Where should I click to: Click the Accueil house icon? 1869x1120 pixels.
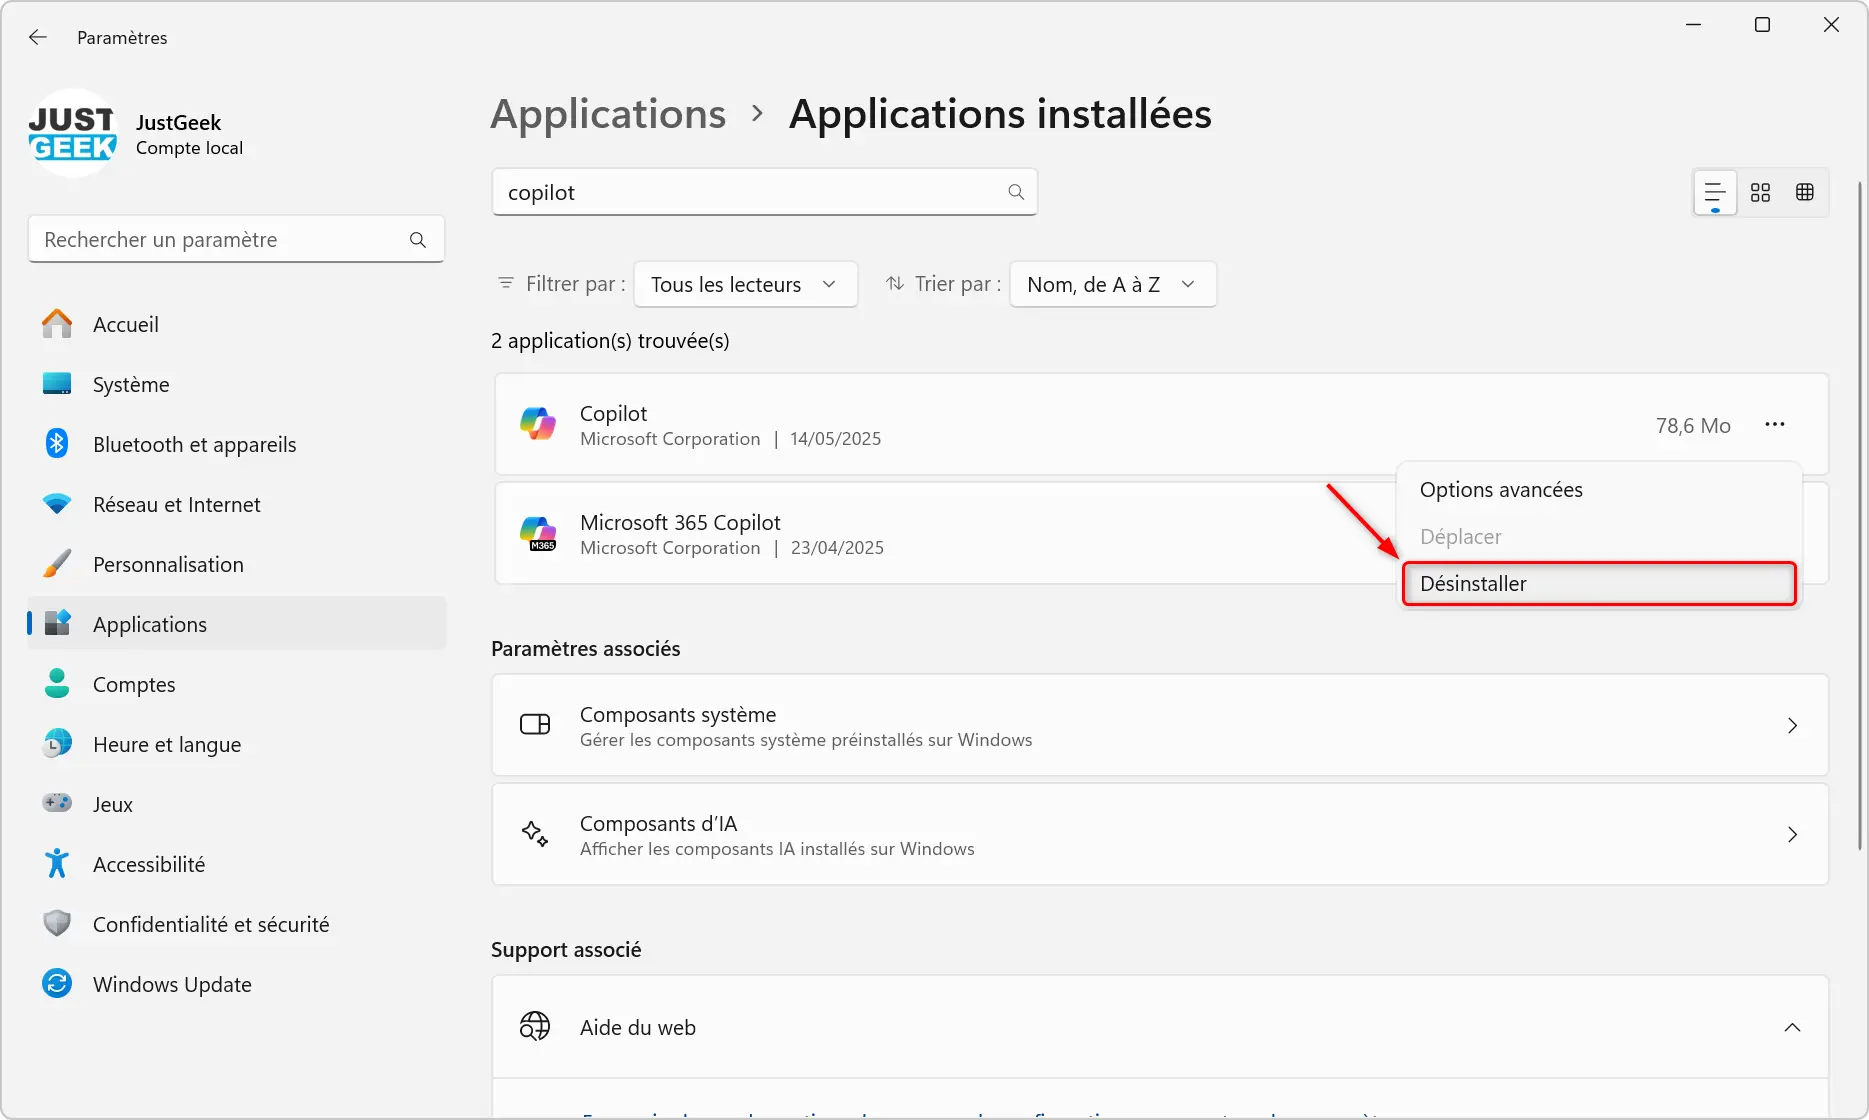[x=57, y=323]
